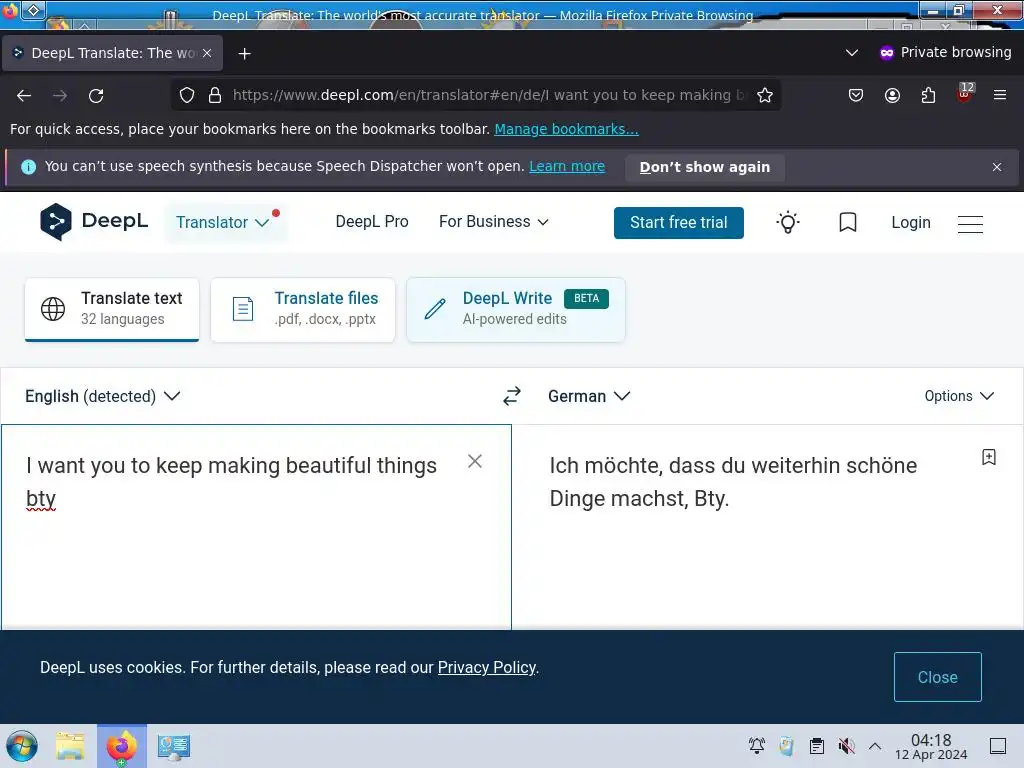
Task: Switch to the DeepL Write tab
Action: point(516,310)
